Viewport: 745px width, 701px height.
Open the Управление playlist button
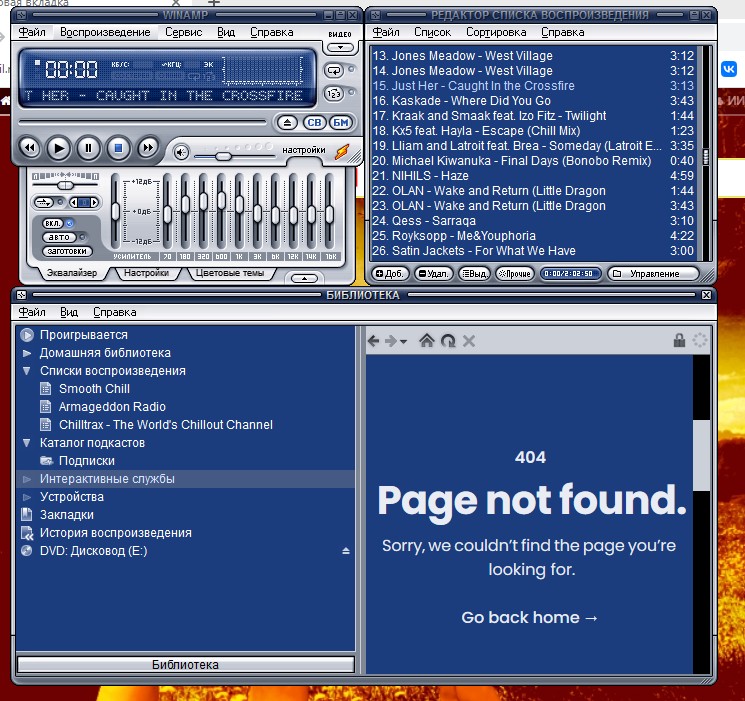[654, 274]
